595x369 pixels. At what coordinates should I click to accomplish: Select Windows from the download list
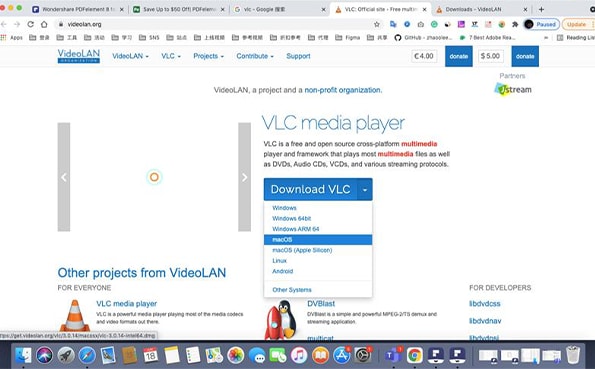284,208
